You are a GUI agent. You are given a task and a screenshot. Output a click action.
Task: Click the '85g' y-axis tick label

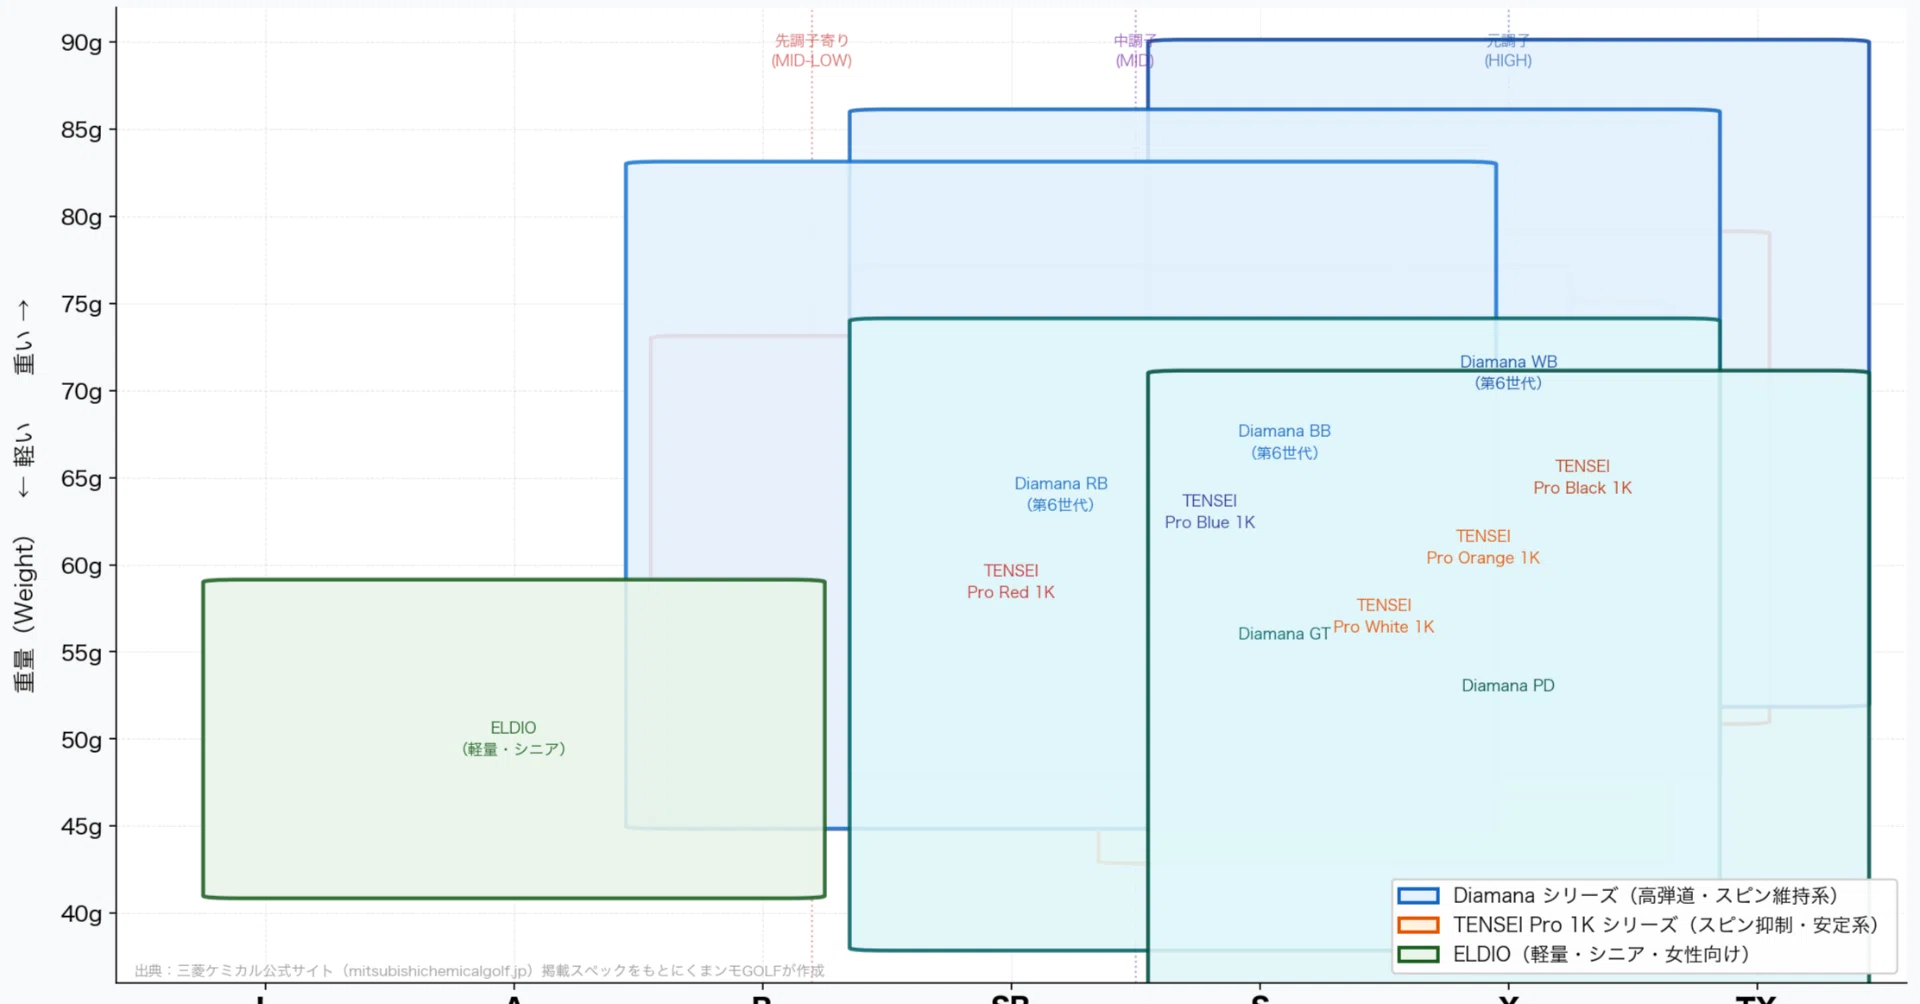click(82, 130)
